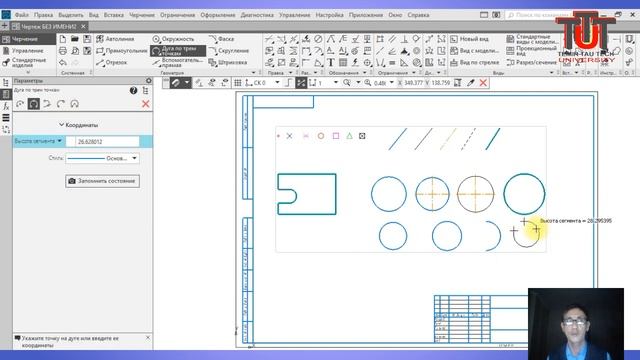Click Проекционный вид
This screenshot has height=360, width=640.
click(531, 51)
